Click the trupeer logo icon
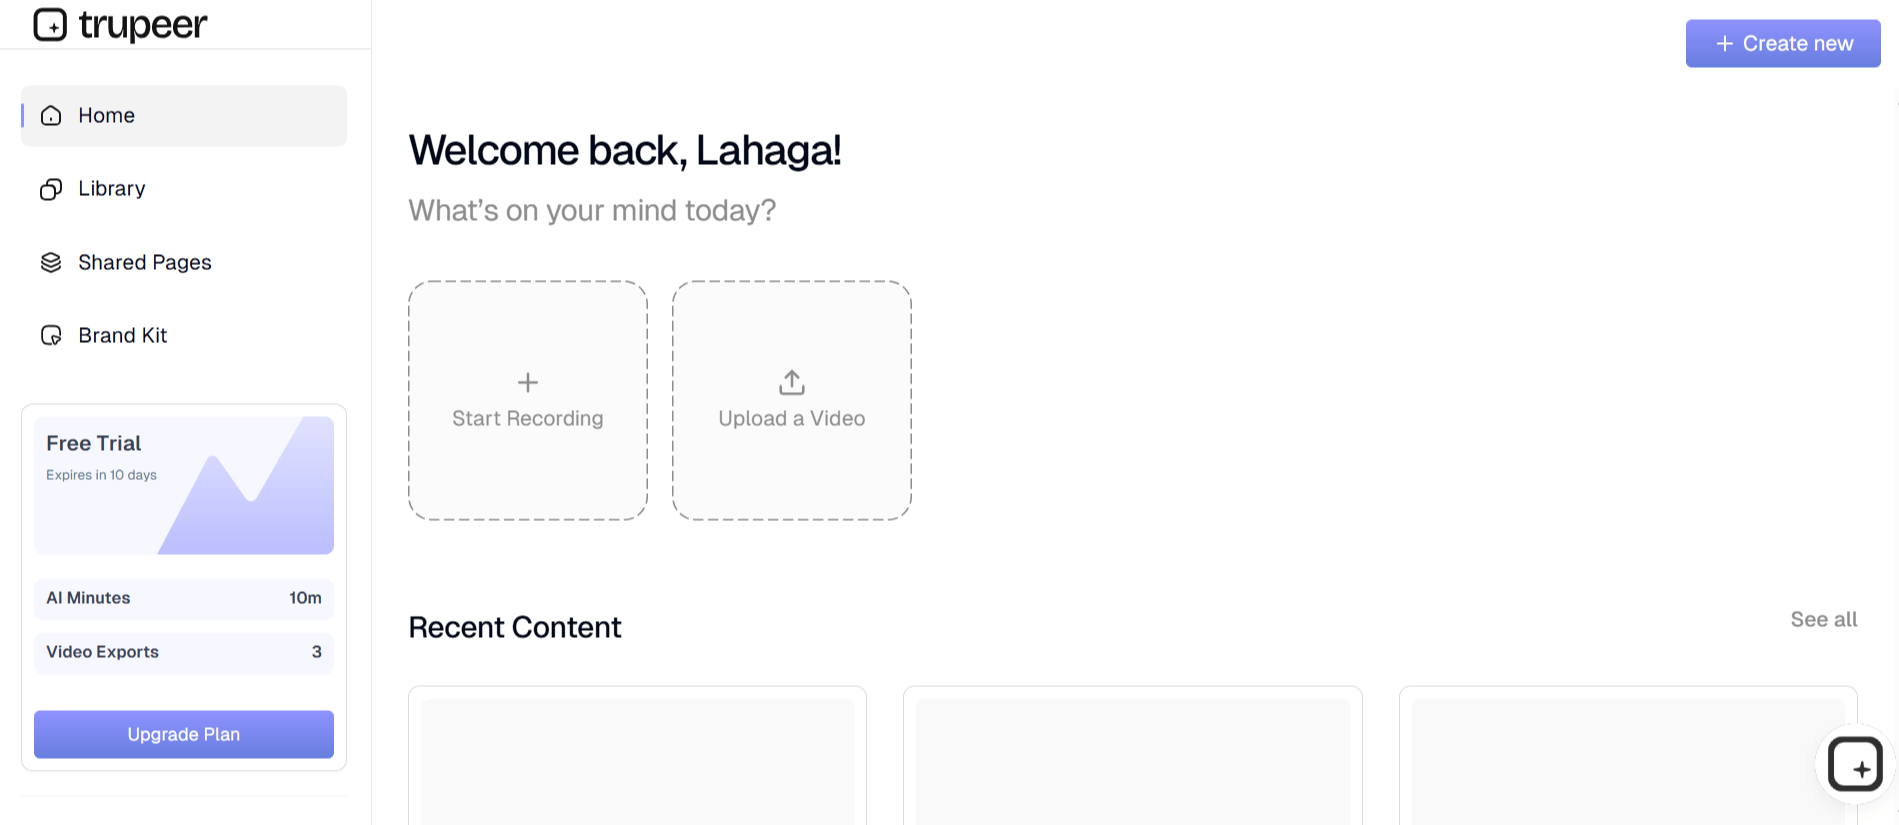Viewport: 1899px width, 825px height. 50,24
